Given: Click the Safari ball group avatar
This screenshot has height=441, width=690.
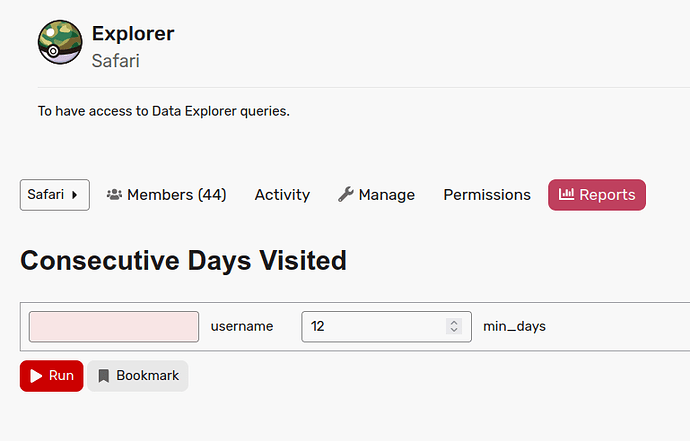Looking at the screenshot, I should pyautogui.click(x=60, y=42).
